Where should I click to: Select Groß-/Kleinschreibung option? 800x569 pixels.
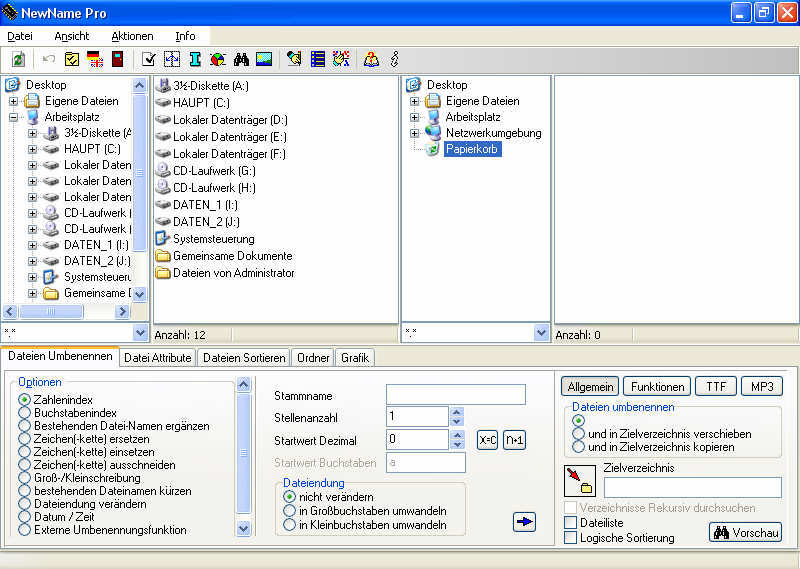pos(24,478)
